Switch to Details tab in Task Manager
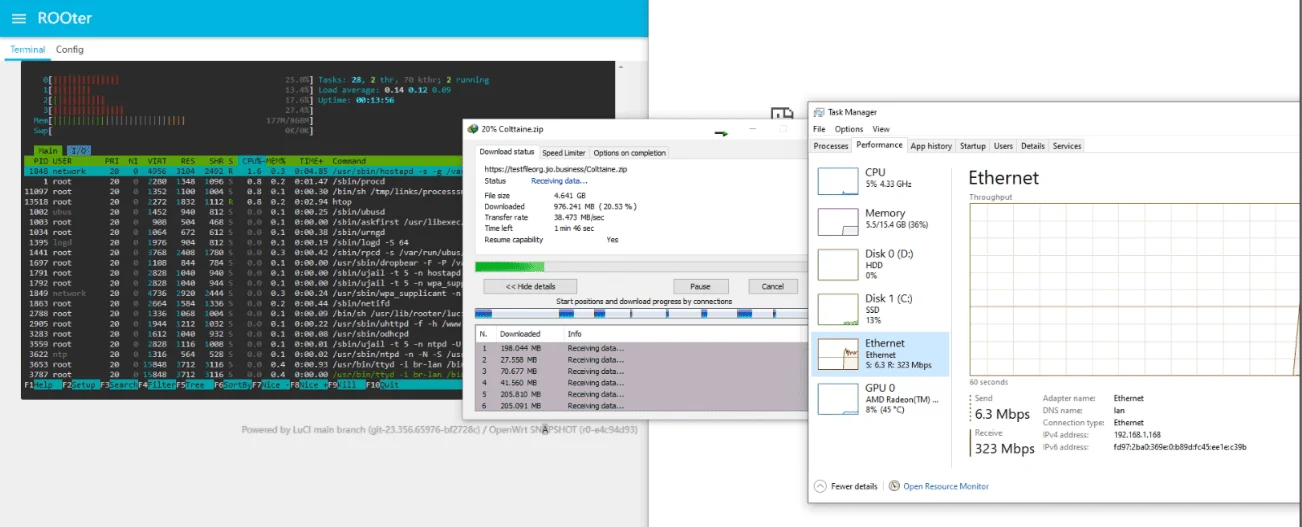The image size is (1302, 527). 1033,146
